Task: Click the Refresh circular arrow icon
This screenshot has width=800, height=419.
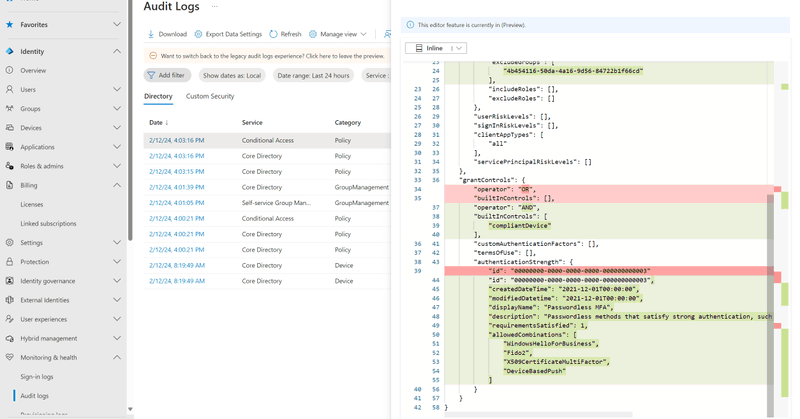Action: (x=273, y=34)
